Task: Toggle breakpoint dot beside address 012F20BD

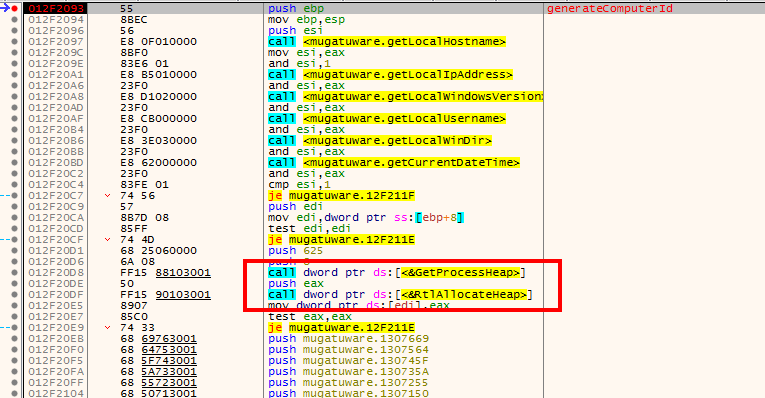Action: coord(15,162)
